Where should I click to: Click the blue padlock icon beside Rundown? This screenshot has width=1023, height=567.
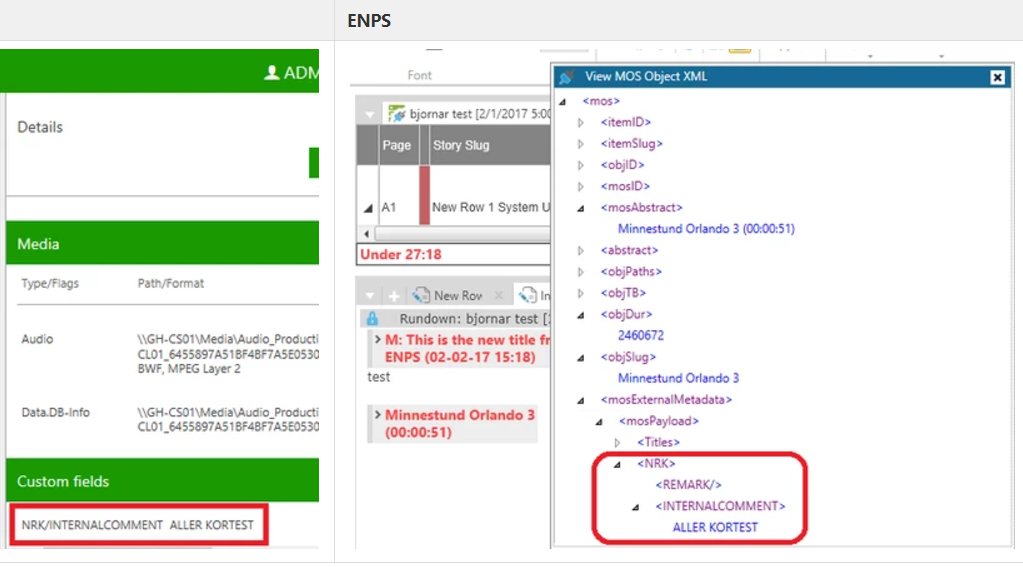[372, 319]
